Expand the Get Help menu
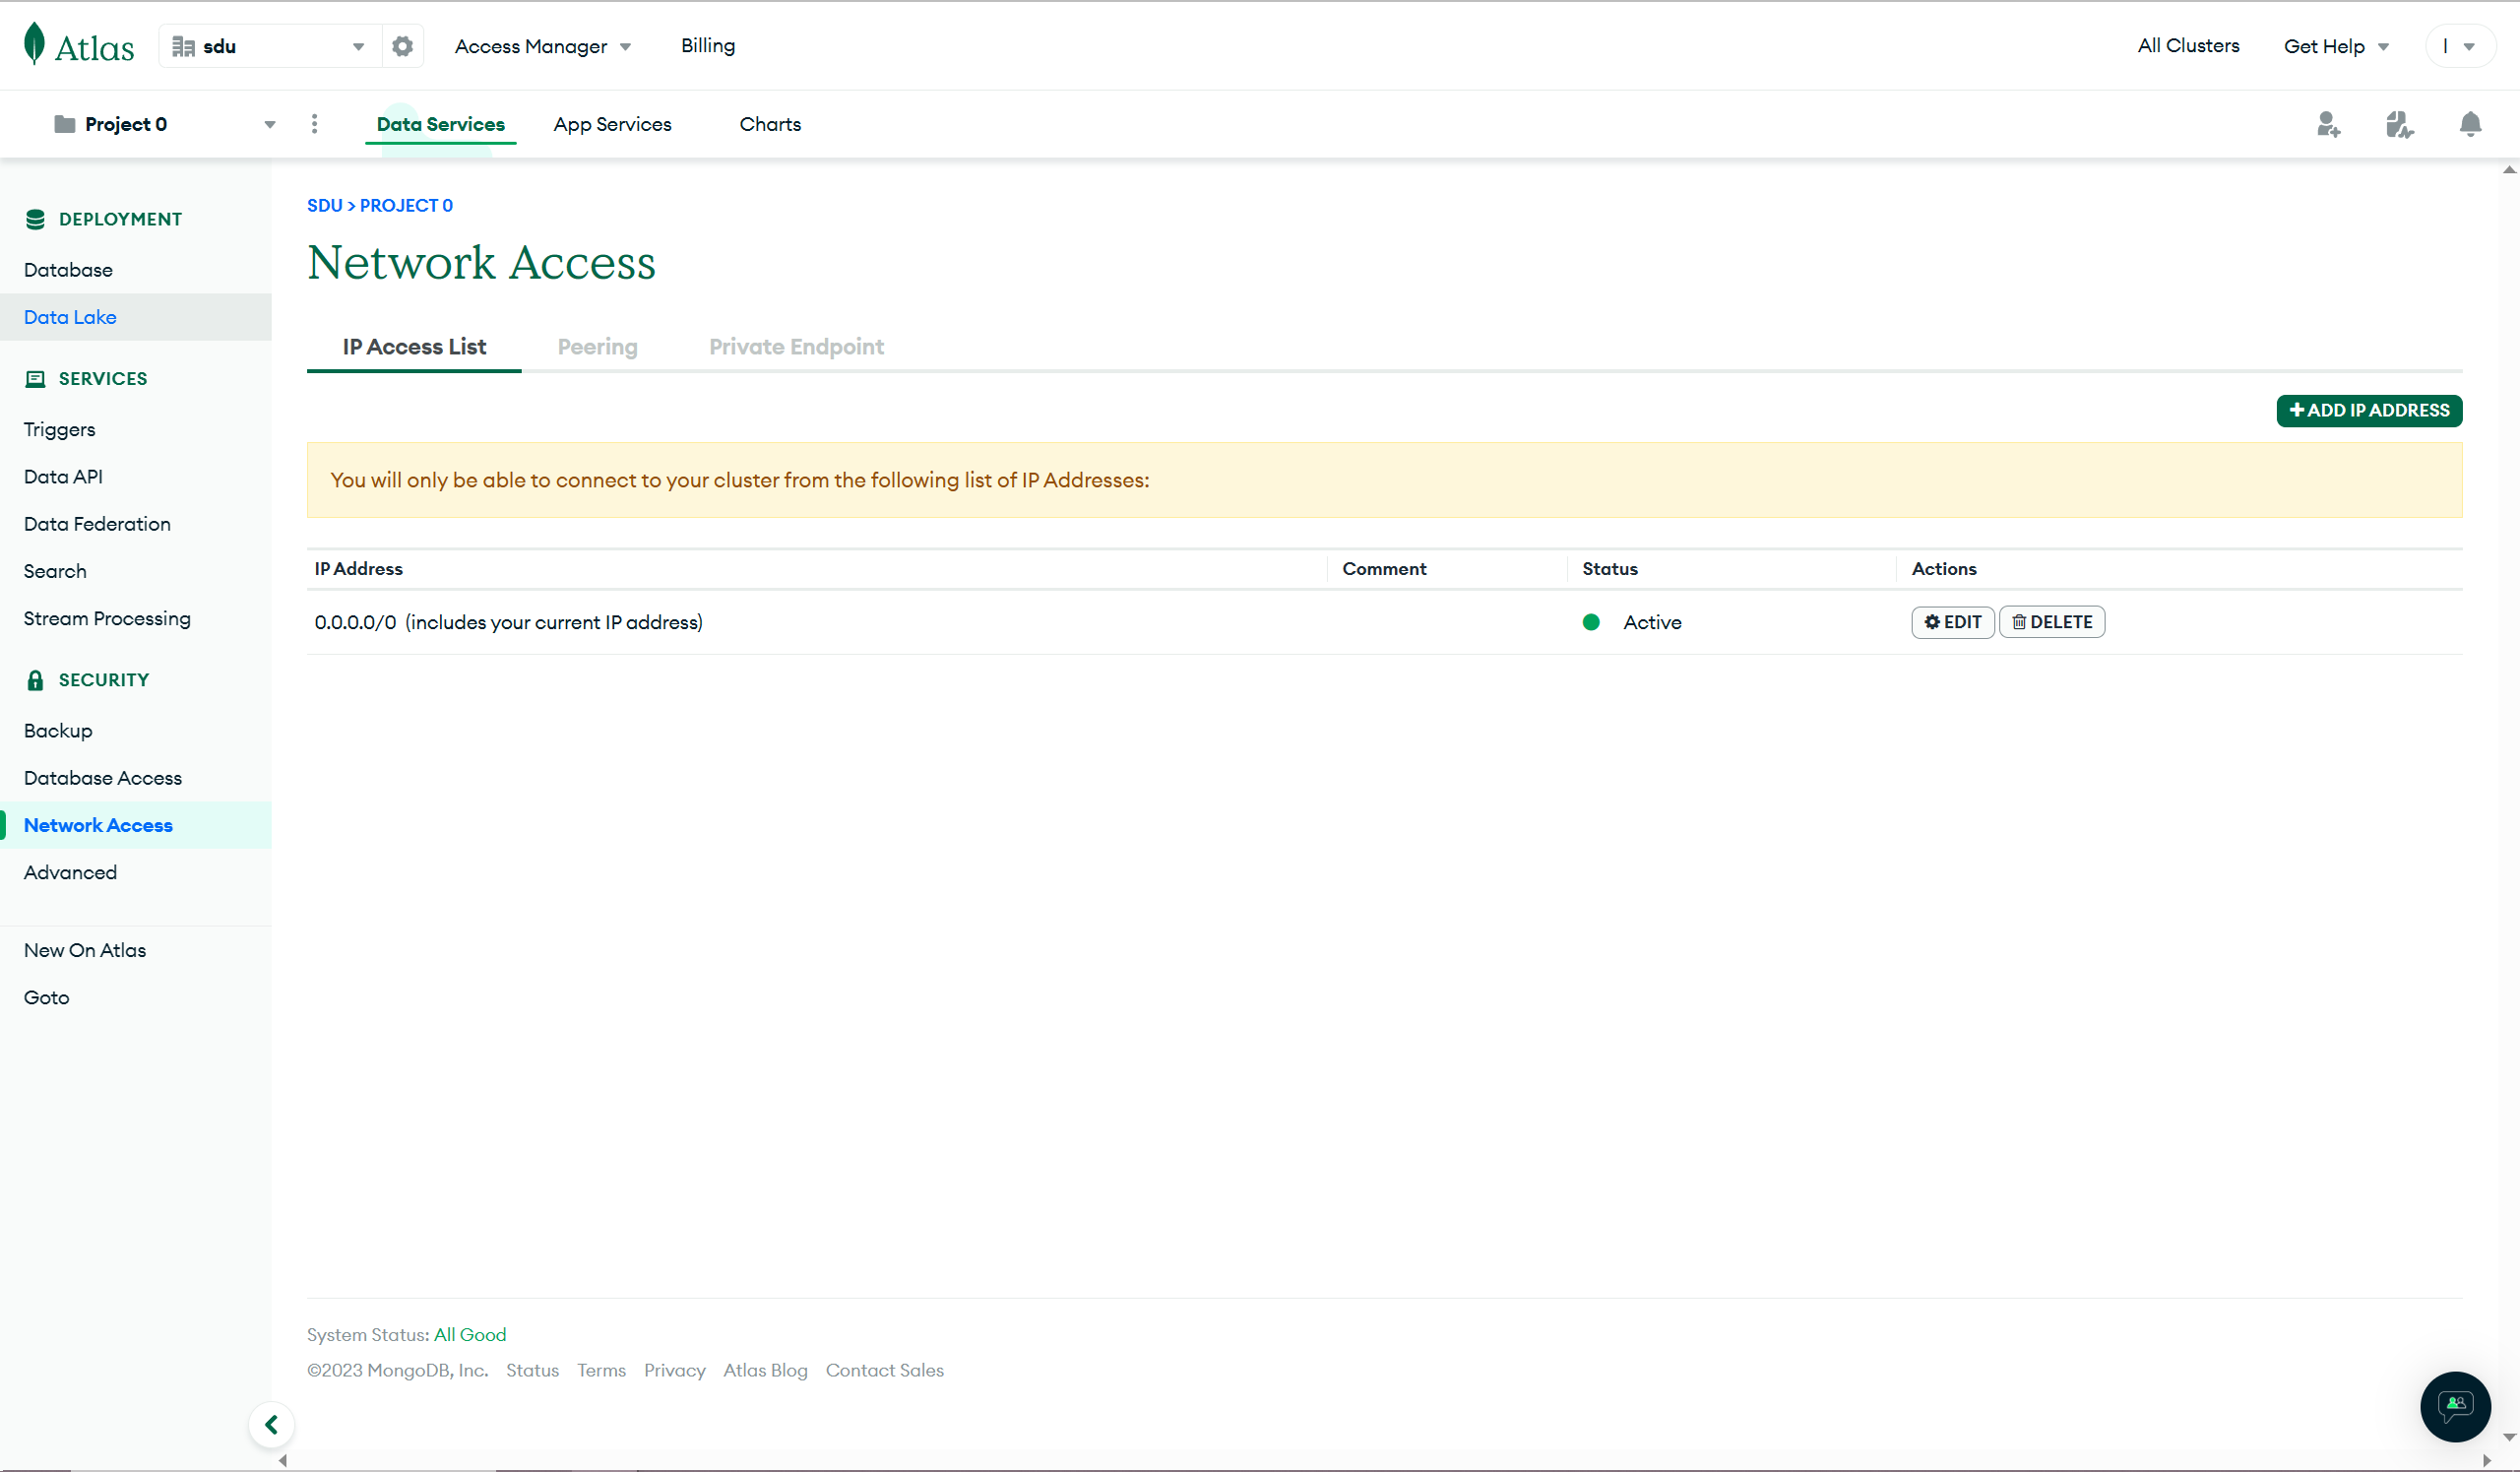Viewport: 2520px width, 1472px height. 2336,46
